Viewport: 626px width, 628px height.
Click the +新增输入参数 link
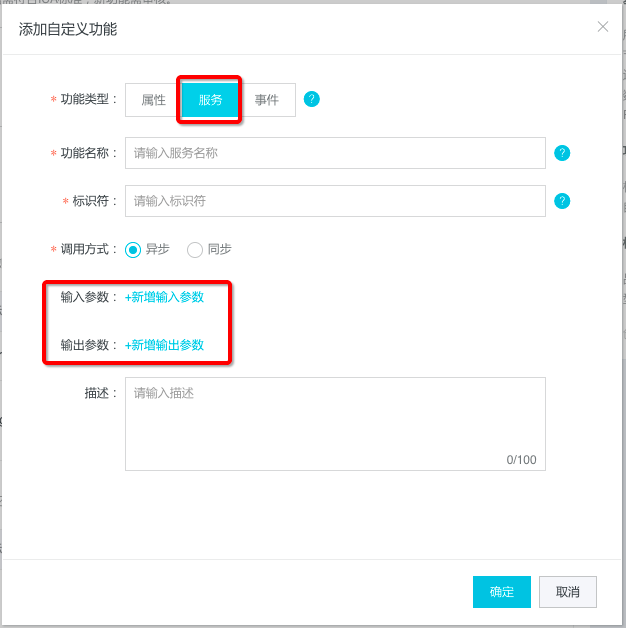point(164,297)
